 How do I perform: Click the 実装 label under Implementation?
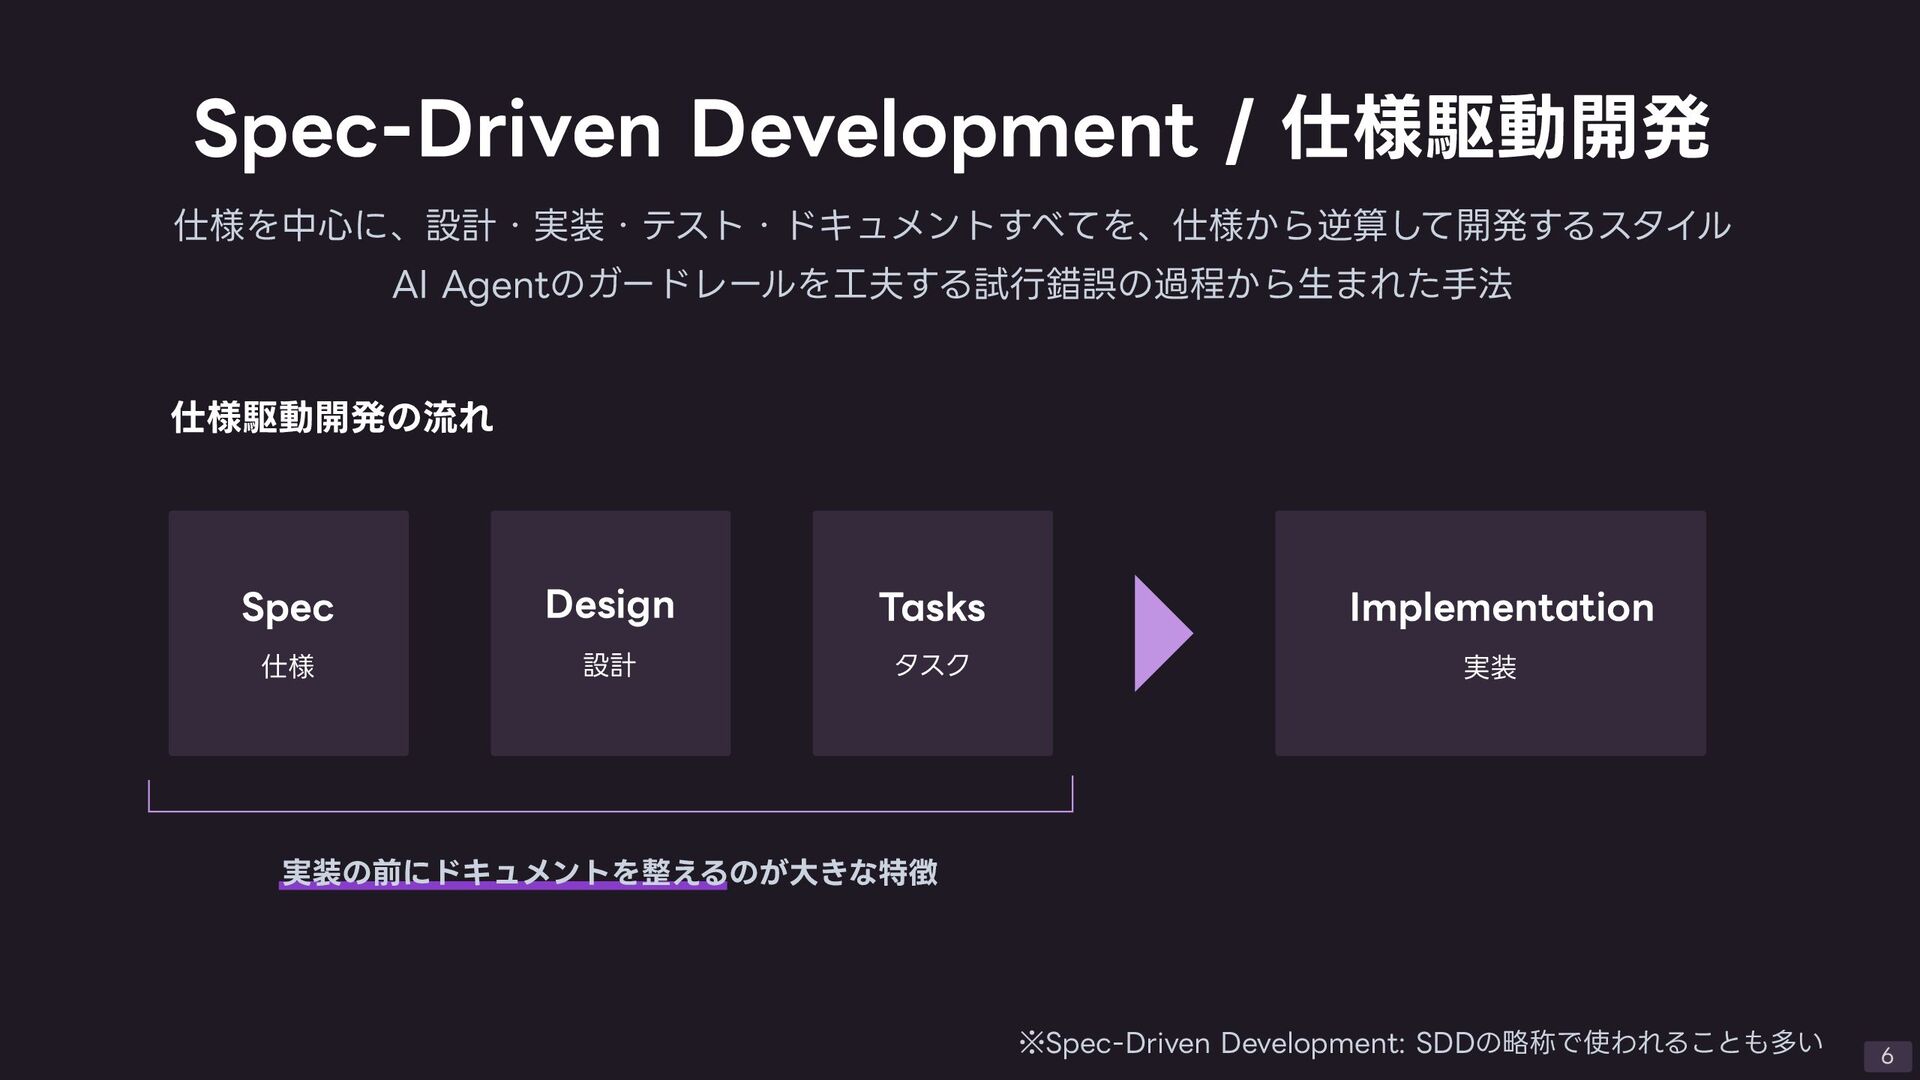click(x=1490, y=667)
